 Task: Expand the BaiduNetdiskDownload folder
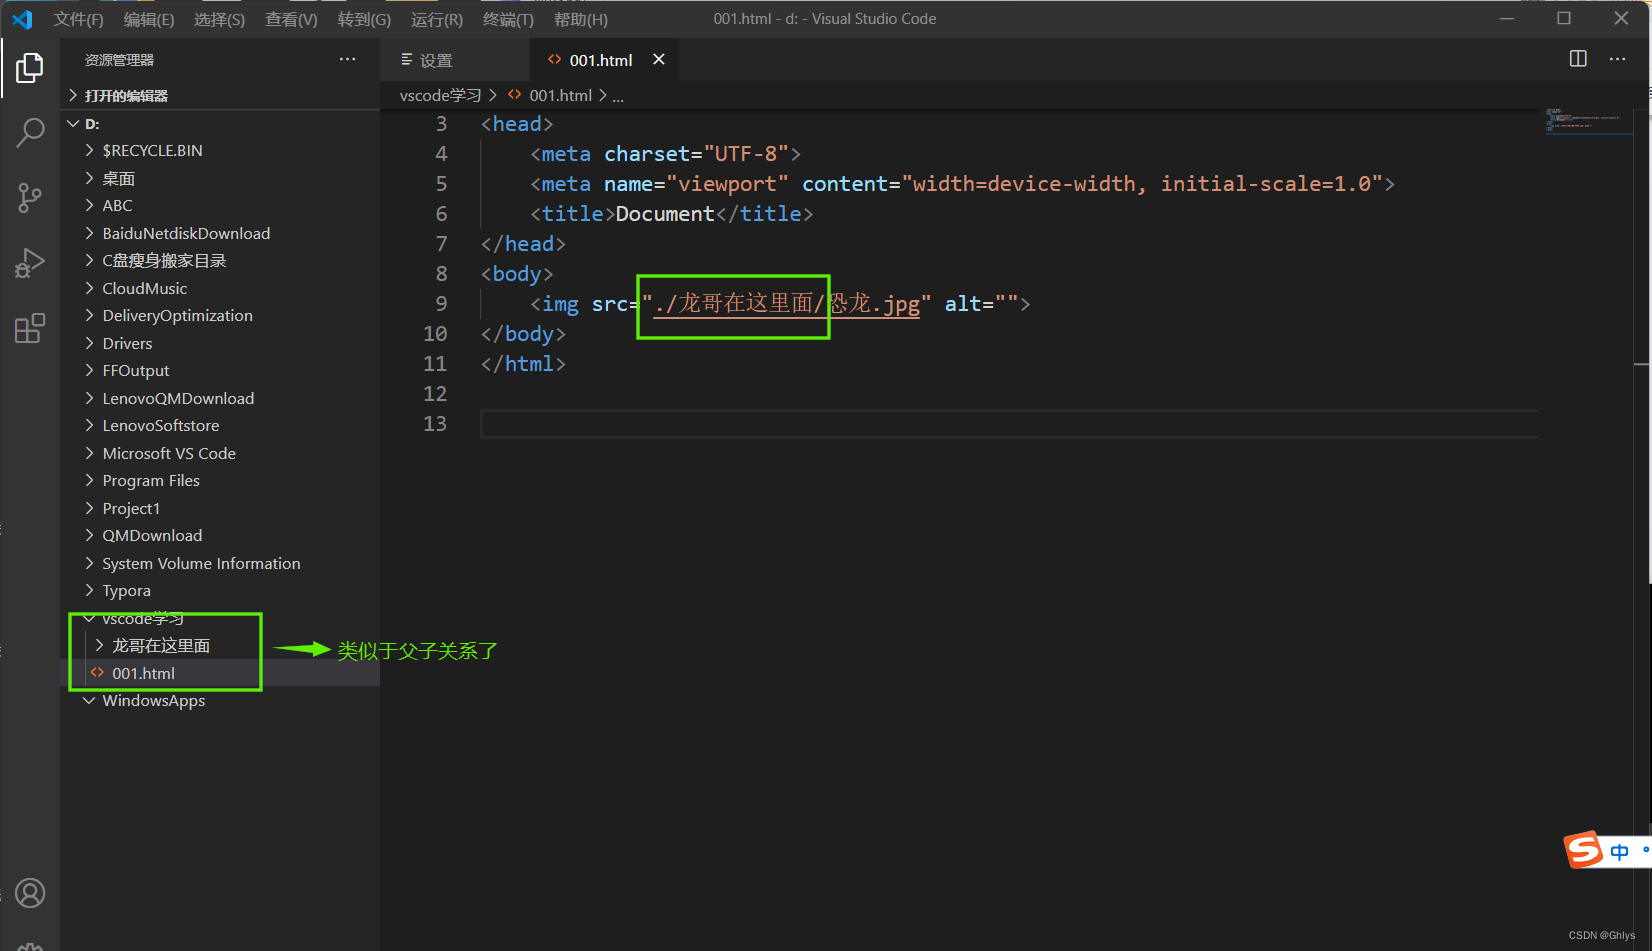click(220, 233)
